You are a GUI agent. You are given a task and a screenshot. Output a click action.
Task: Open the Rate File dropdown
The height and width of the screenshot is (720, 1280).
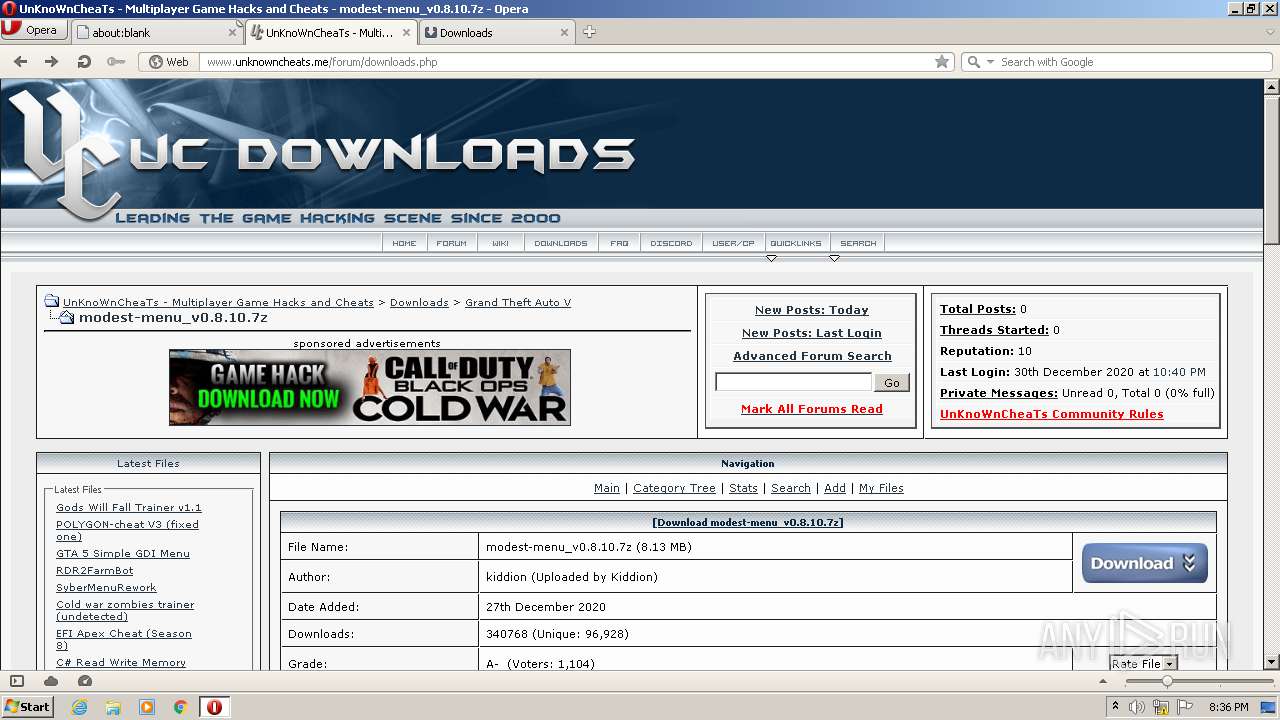pyautogui.click(x=1143, y=663)
